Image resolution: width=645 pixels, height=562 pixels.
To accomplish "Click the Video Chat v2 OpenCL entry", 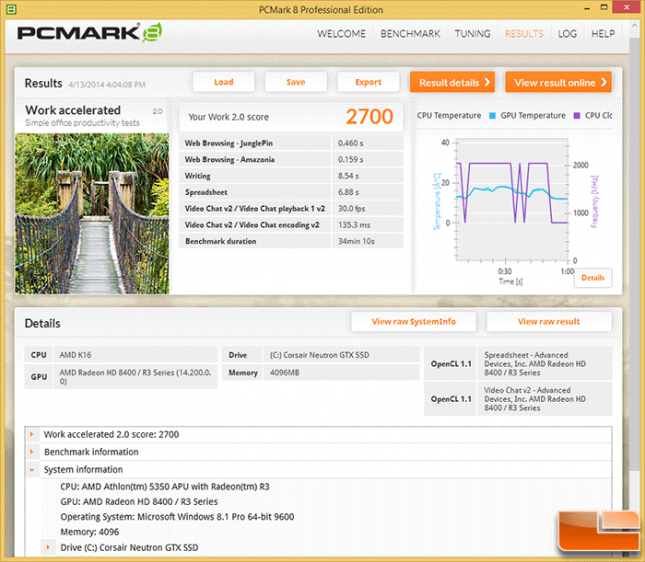I will click(x=544, y=399).
